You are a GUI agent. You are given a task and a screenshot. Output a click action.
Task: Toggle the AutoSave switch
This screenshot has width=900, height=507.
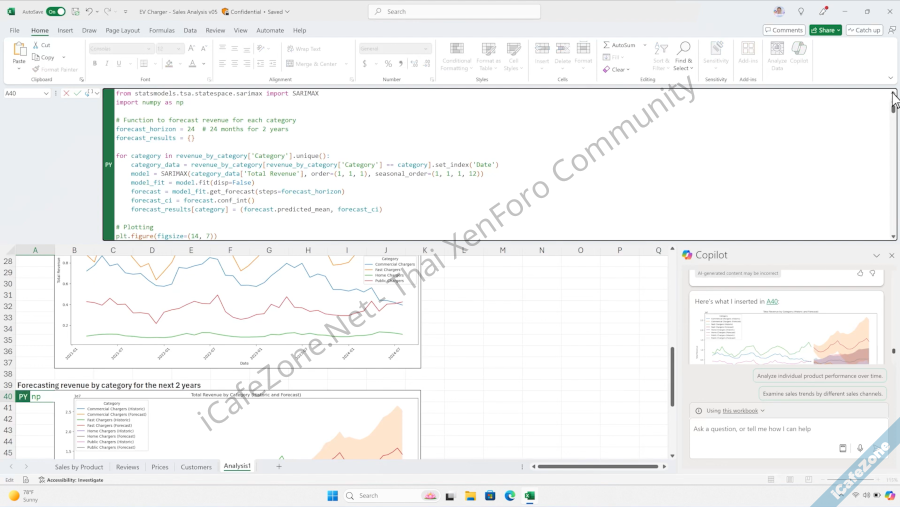click(x=55, y=11)
